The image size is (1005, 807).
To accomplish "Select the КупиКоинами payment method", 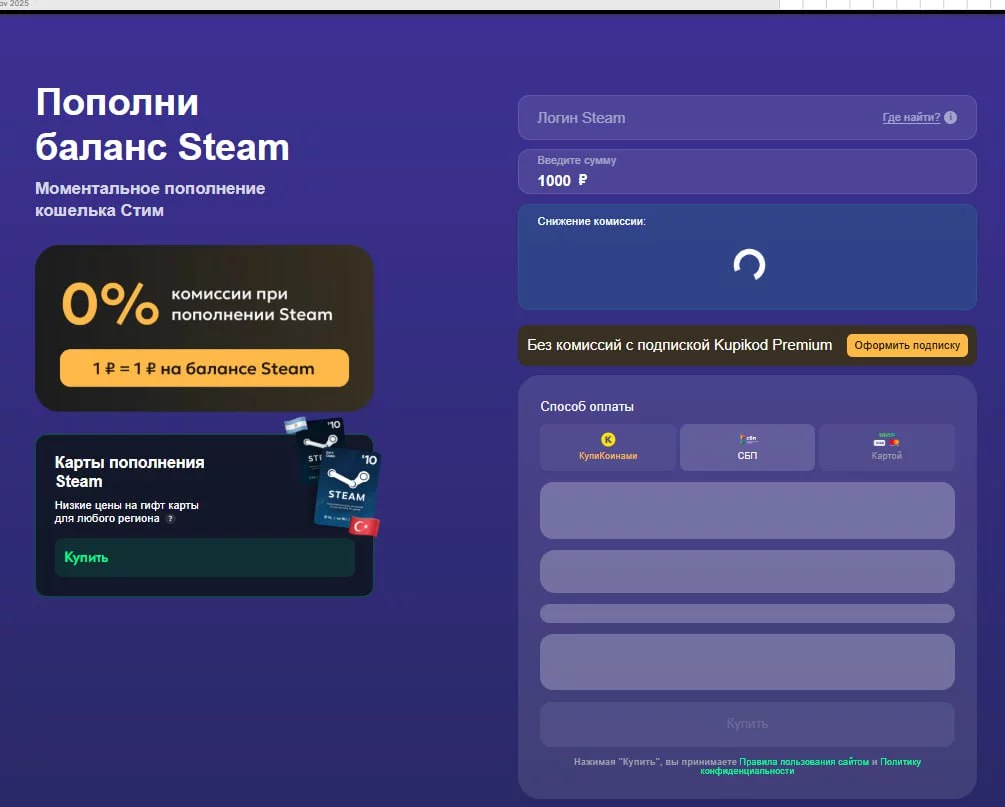I will (x=608, y=447).
